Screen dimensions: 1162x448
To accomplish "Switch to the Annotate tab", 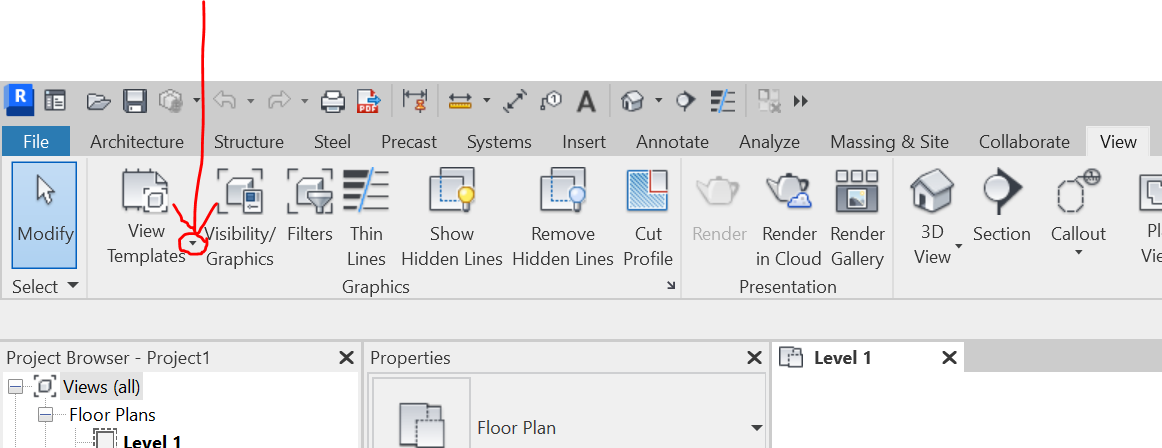I will point(672,141).
